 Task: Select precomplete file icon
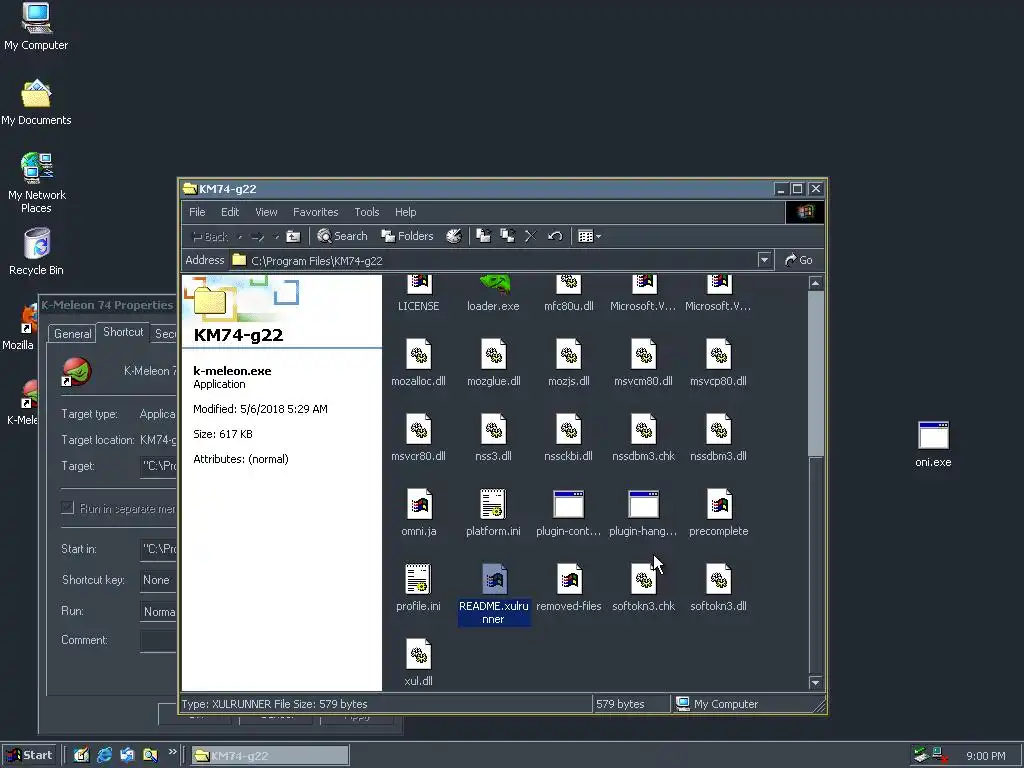[x=718, y=505]
